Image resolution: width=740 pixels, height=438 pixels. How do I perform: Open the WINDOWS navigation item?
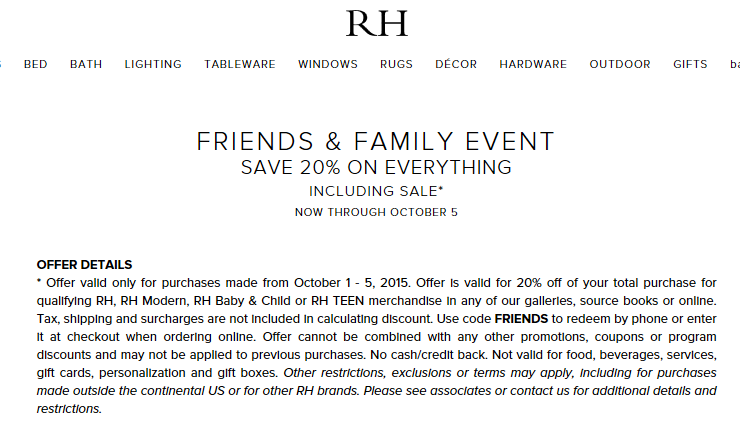328,64
